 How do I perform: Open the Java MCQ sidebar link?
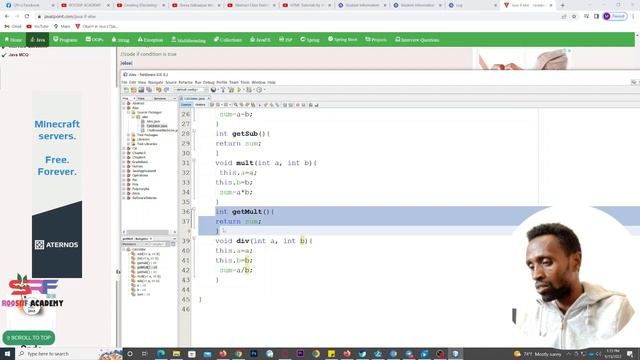pos(18,55)
